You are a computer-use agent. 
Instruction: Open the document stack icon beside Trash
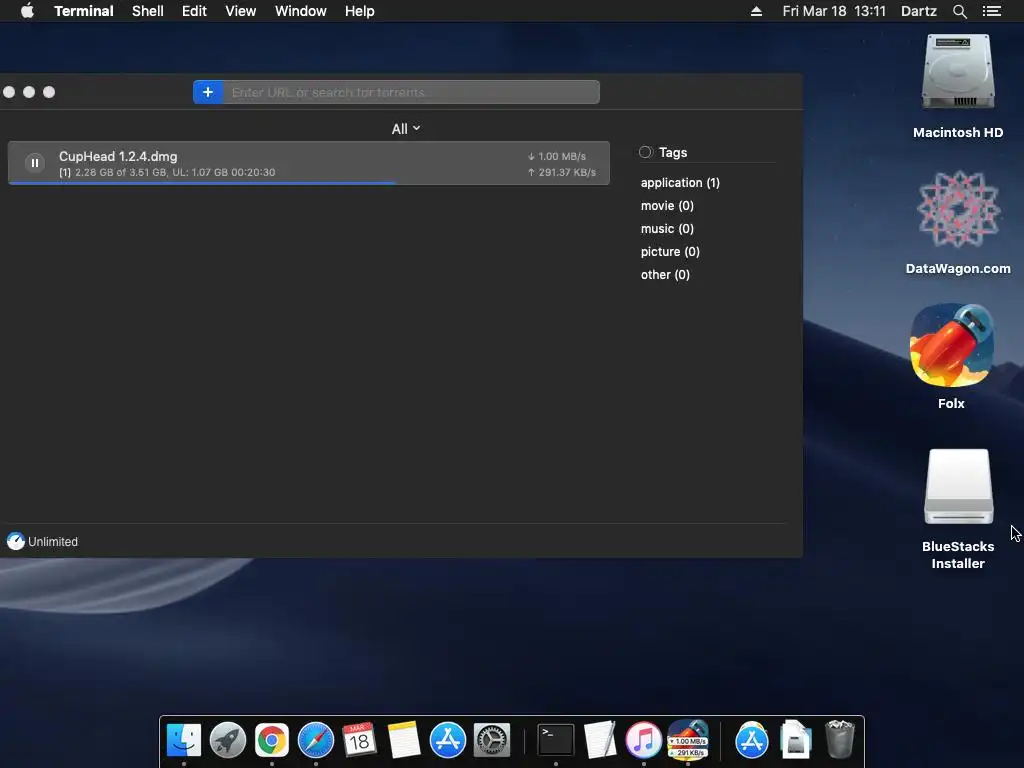[x=796, y=741]
